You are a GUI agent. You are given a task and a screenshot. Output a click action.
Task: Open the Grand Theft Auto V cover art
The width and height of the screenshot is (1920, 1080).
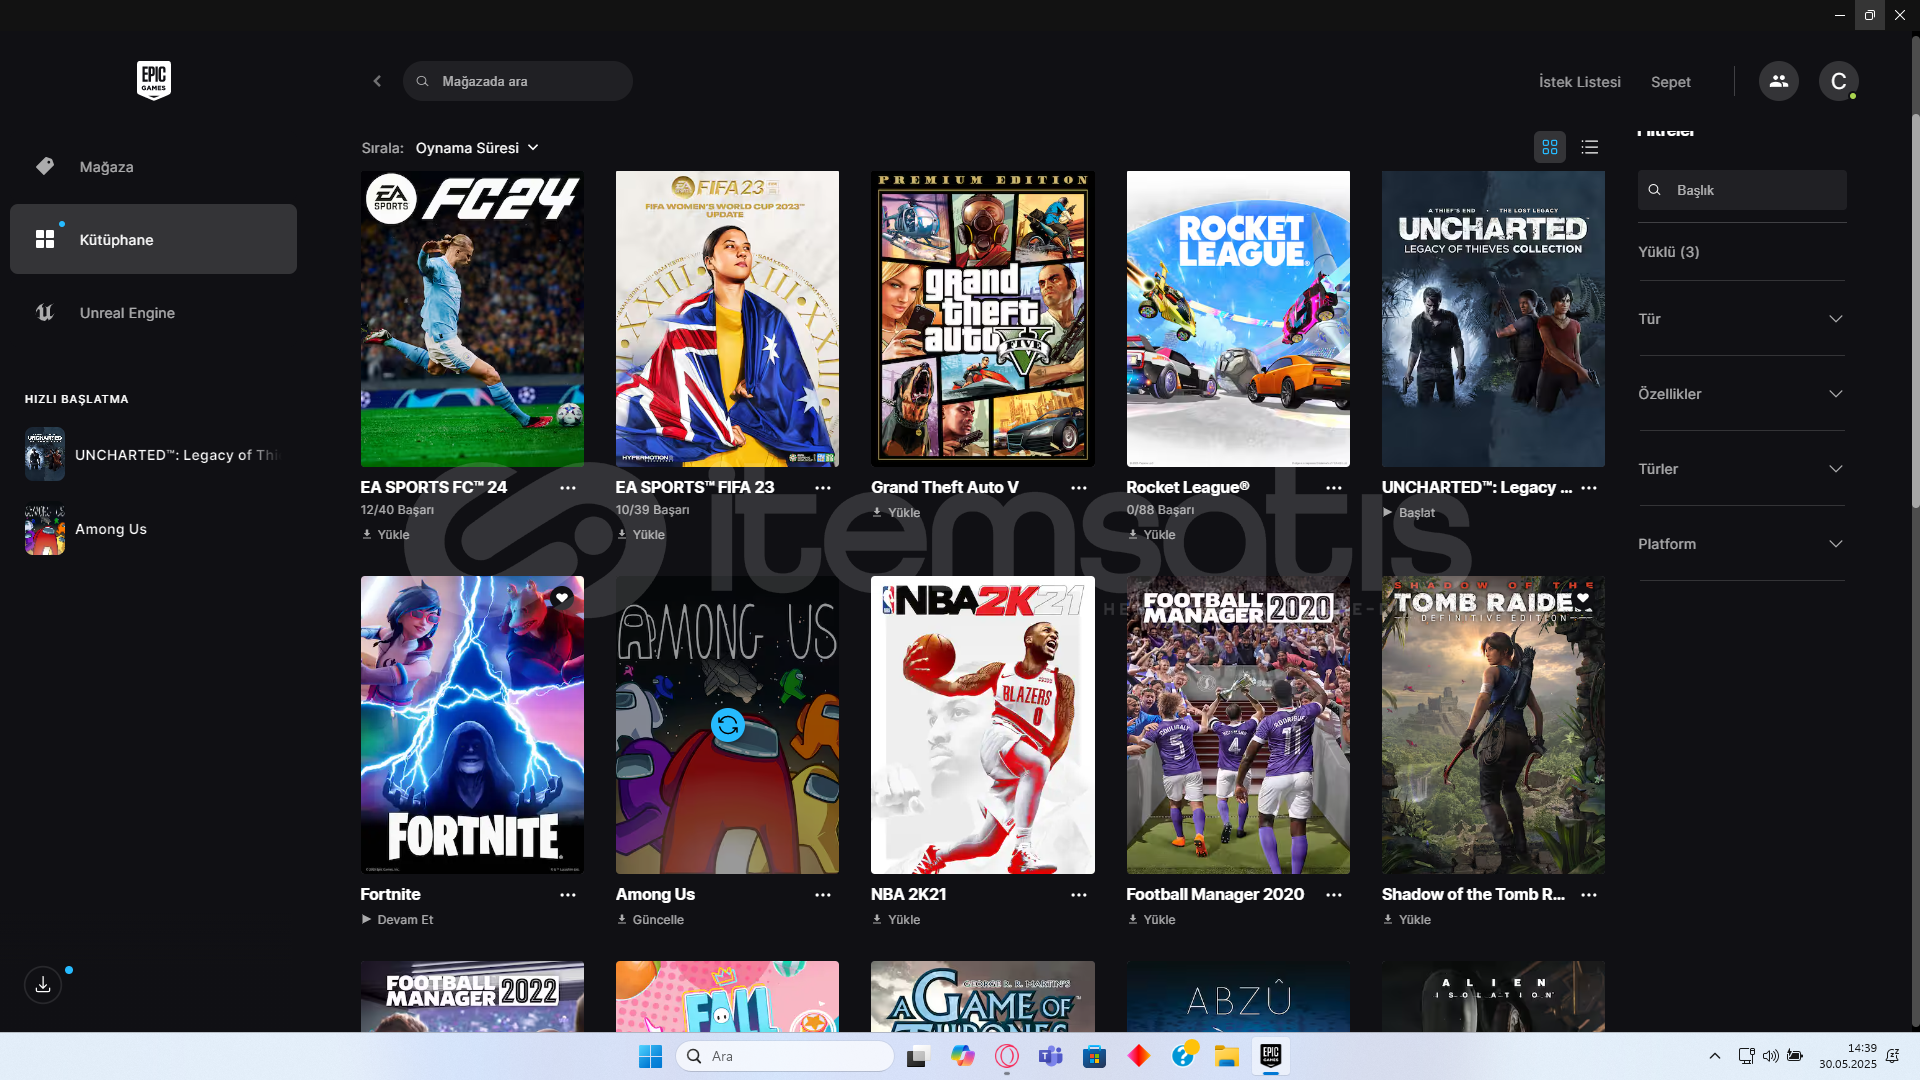(983, 319)
